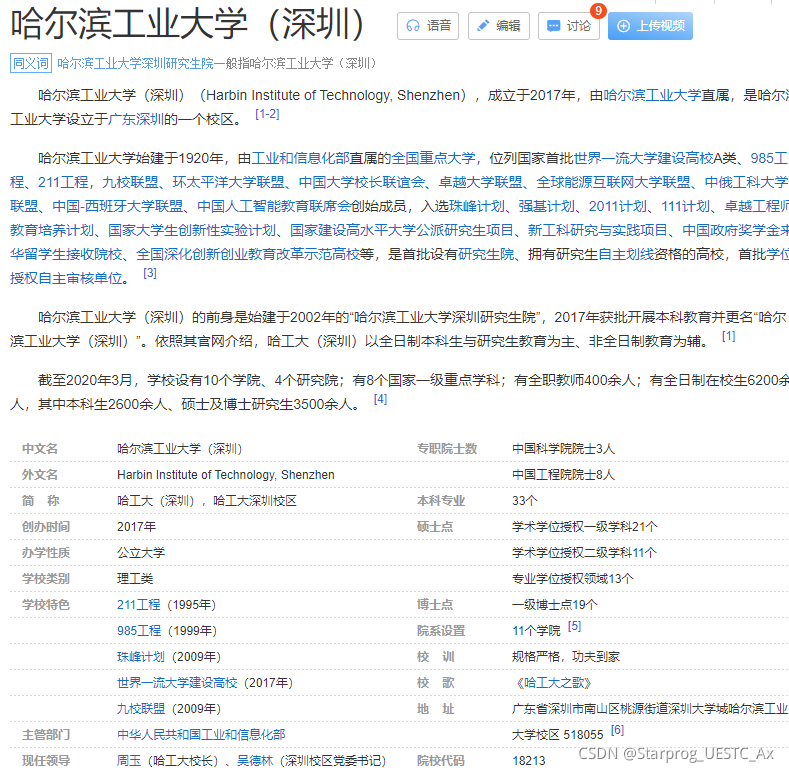The height and width of the screenshot is (772, 789).
Task: Open the 国家建设高水平大学公派研究生项目 link
Action: [402, 230]
